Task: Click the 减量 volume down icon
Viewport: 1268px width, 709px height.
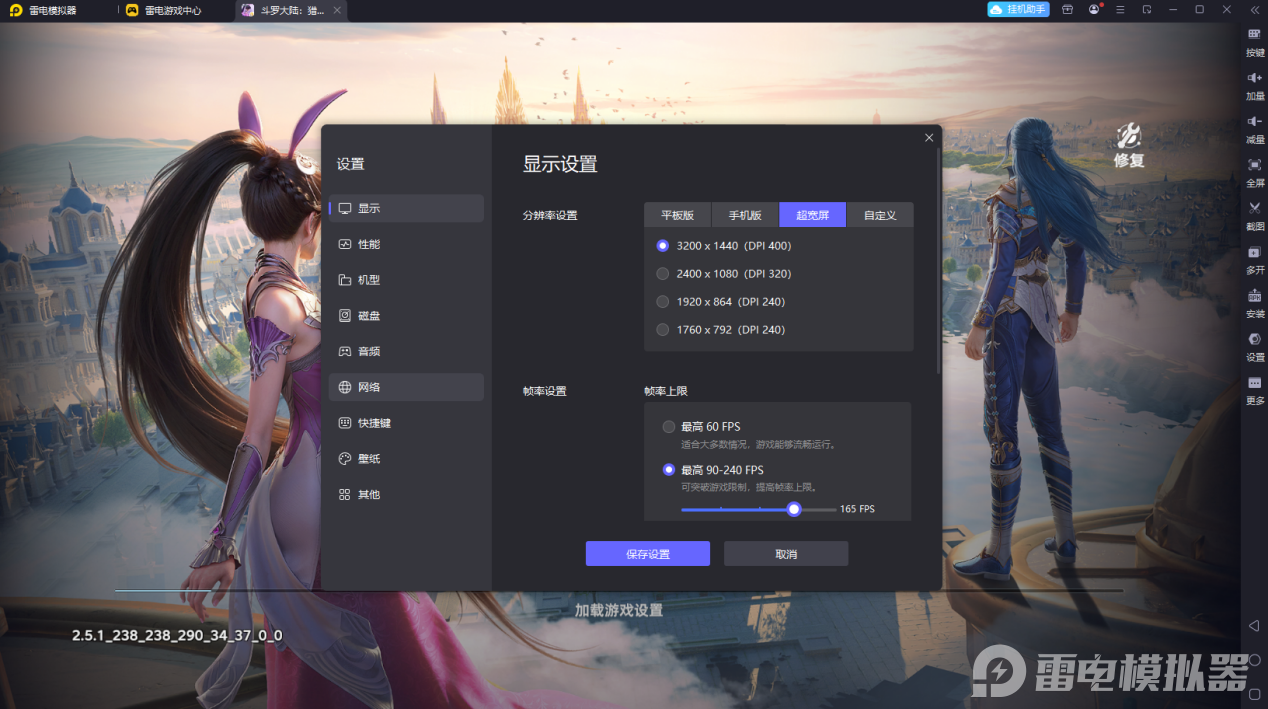Action: click(1254, 121)
